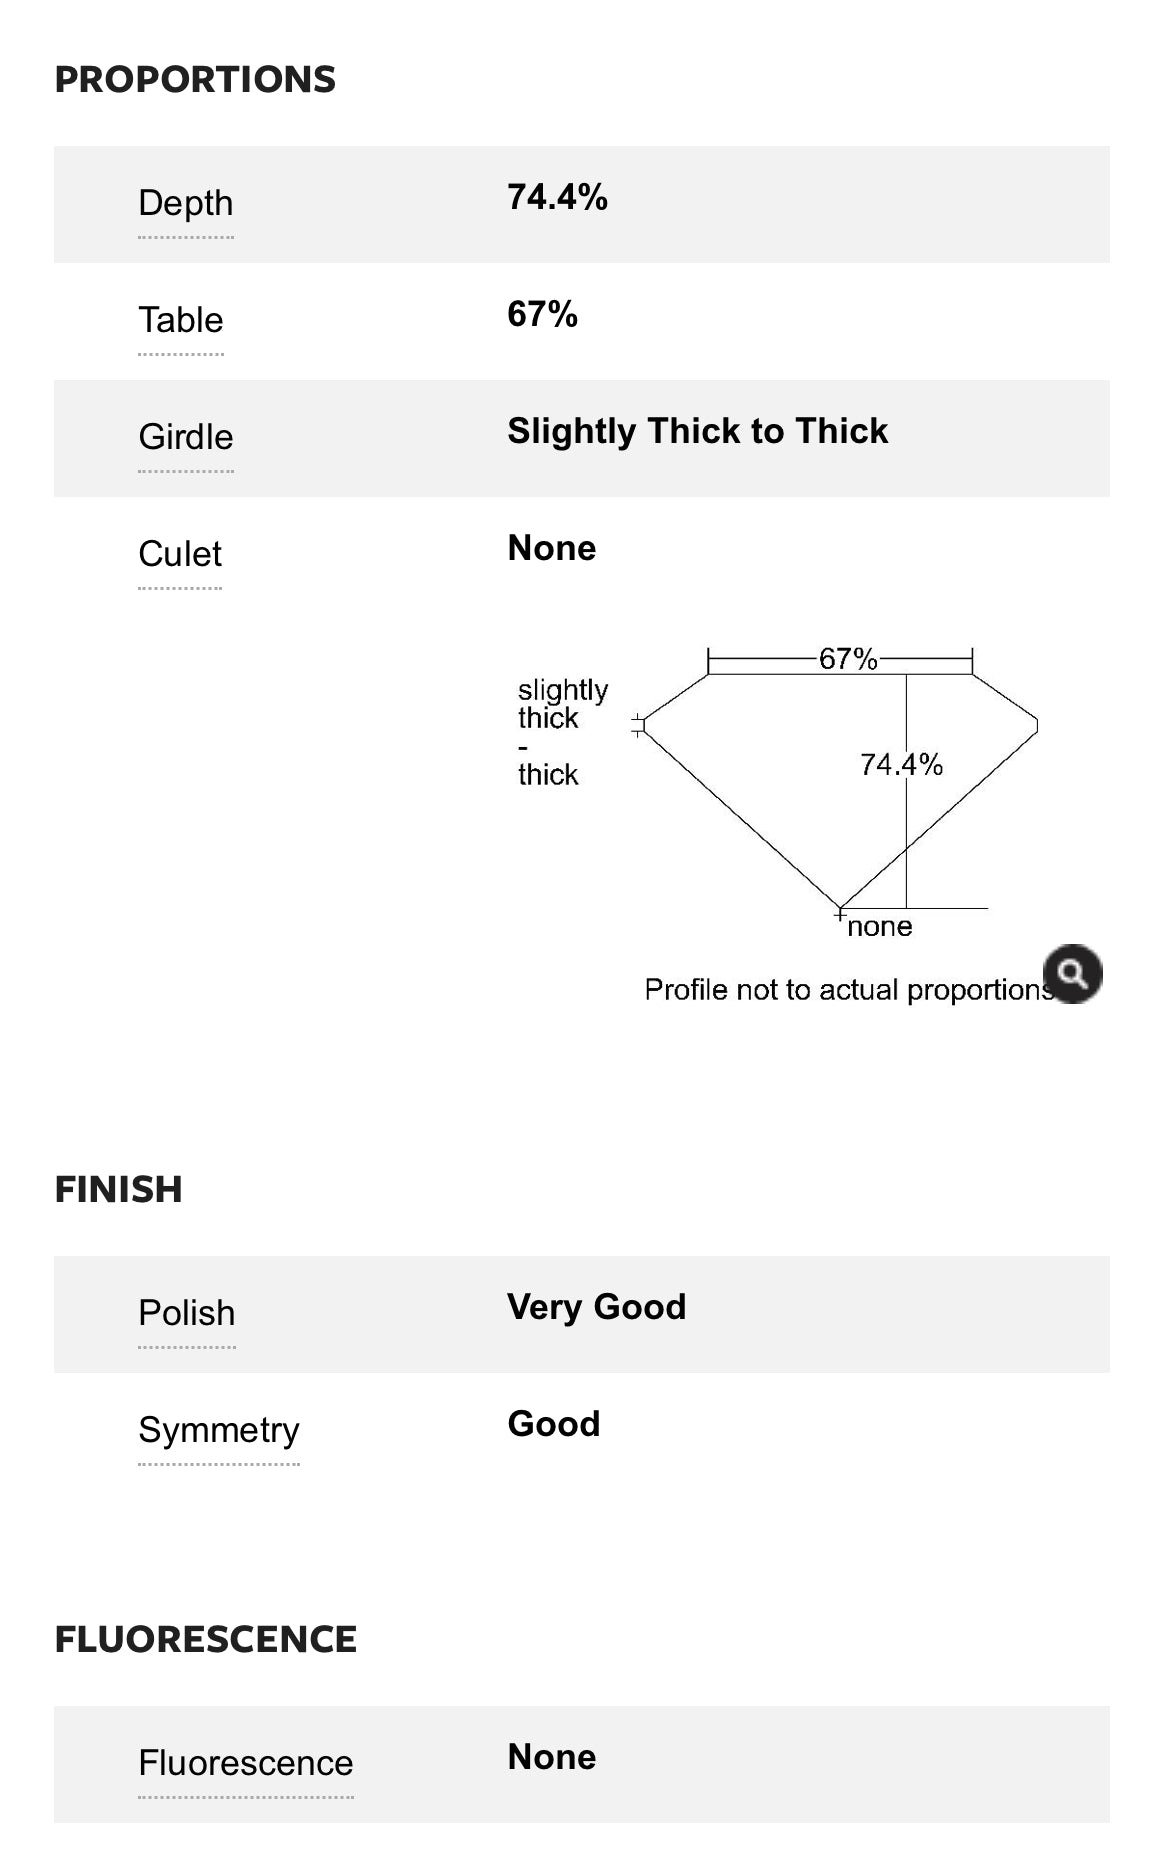Click the FINISH section heading
The image size is (1170, 1876).
coord(119,1190)
